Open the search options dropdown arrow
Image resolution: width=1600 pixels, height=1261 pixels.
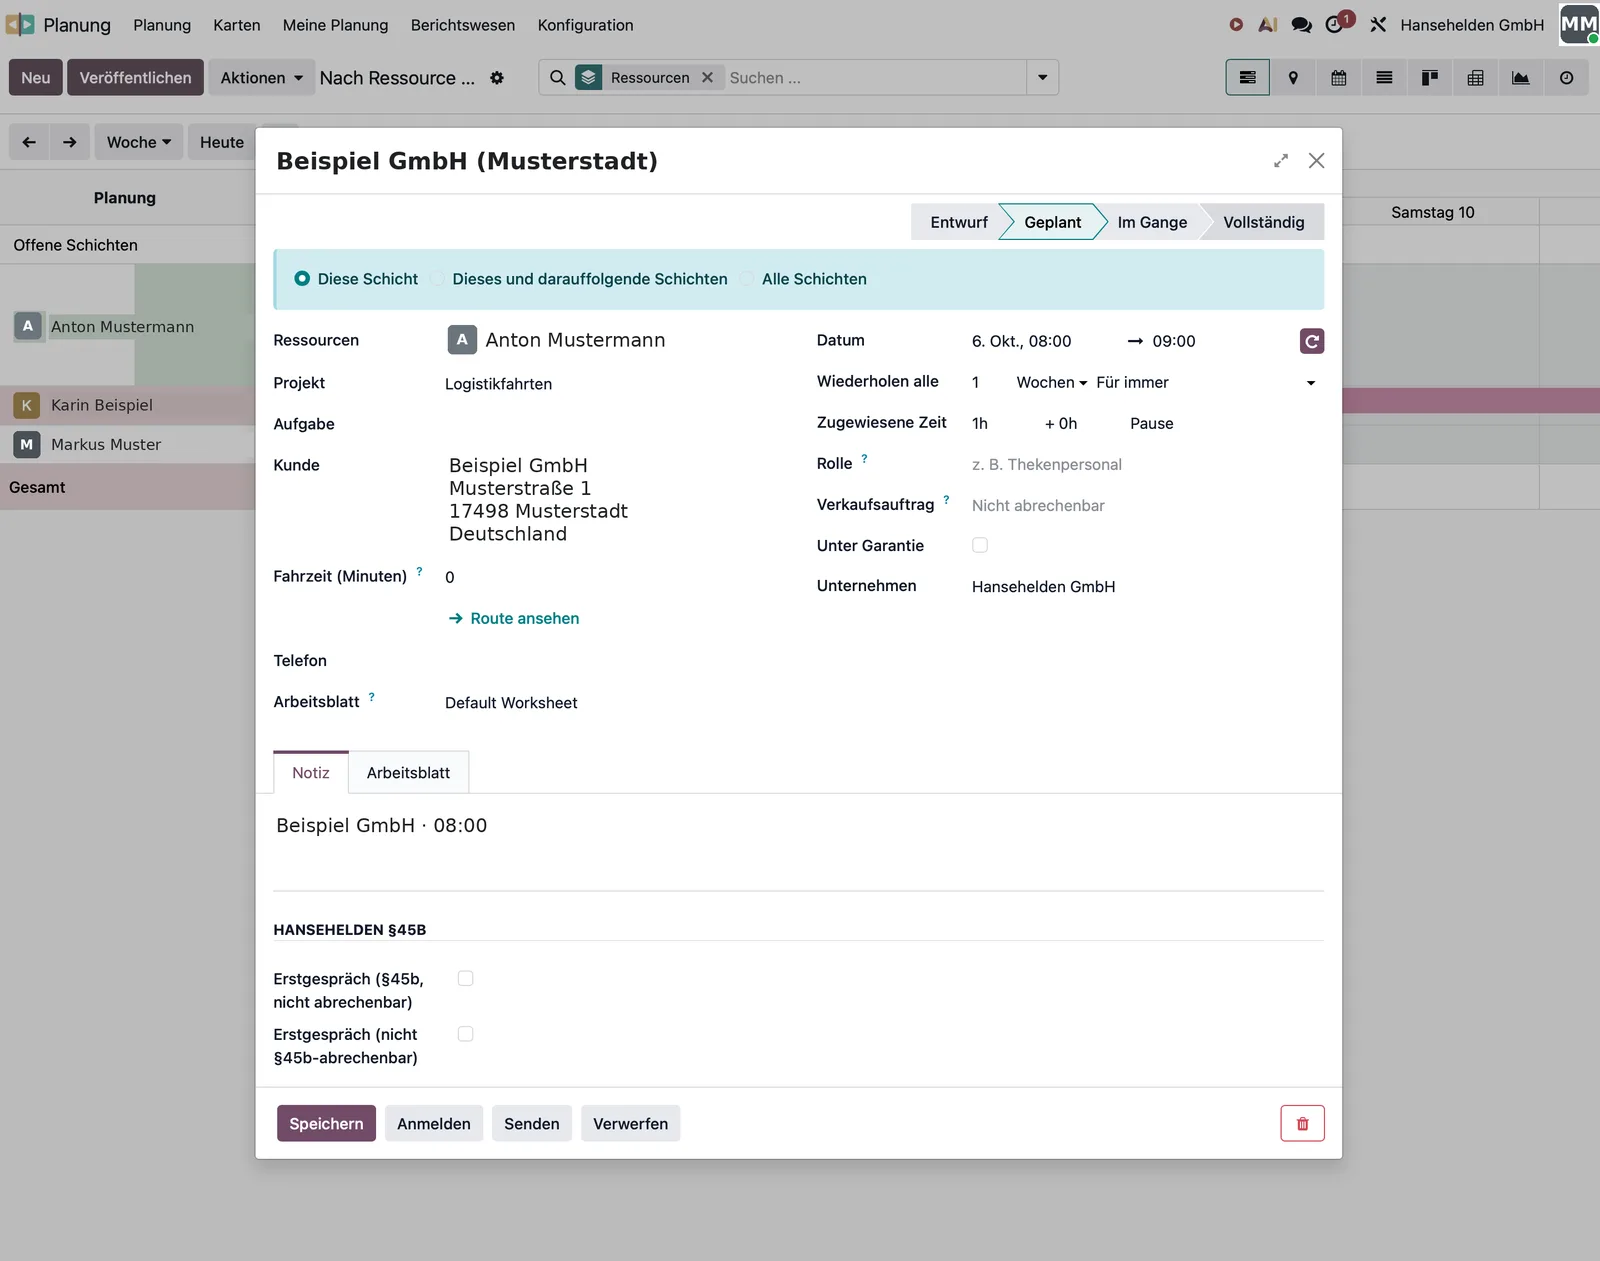tap(1043, 78)
